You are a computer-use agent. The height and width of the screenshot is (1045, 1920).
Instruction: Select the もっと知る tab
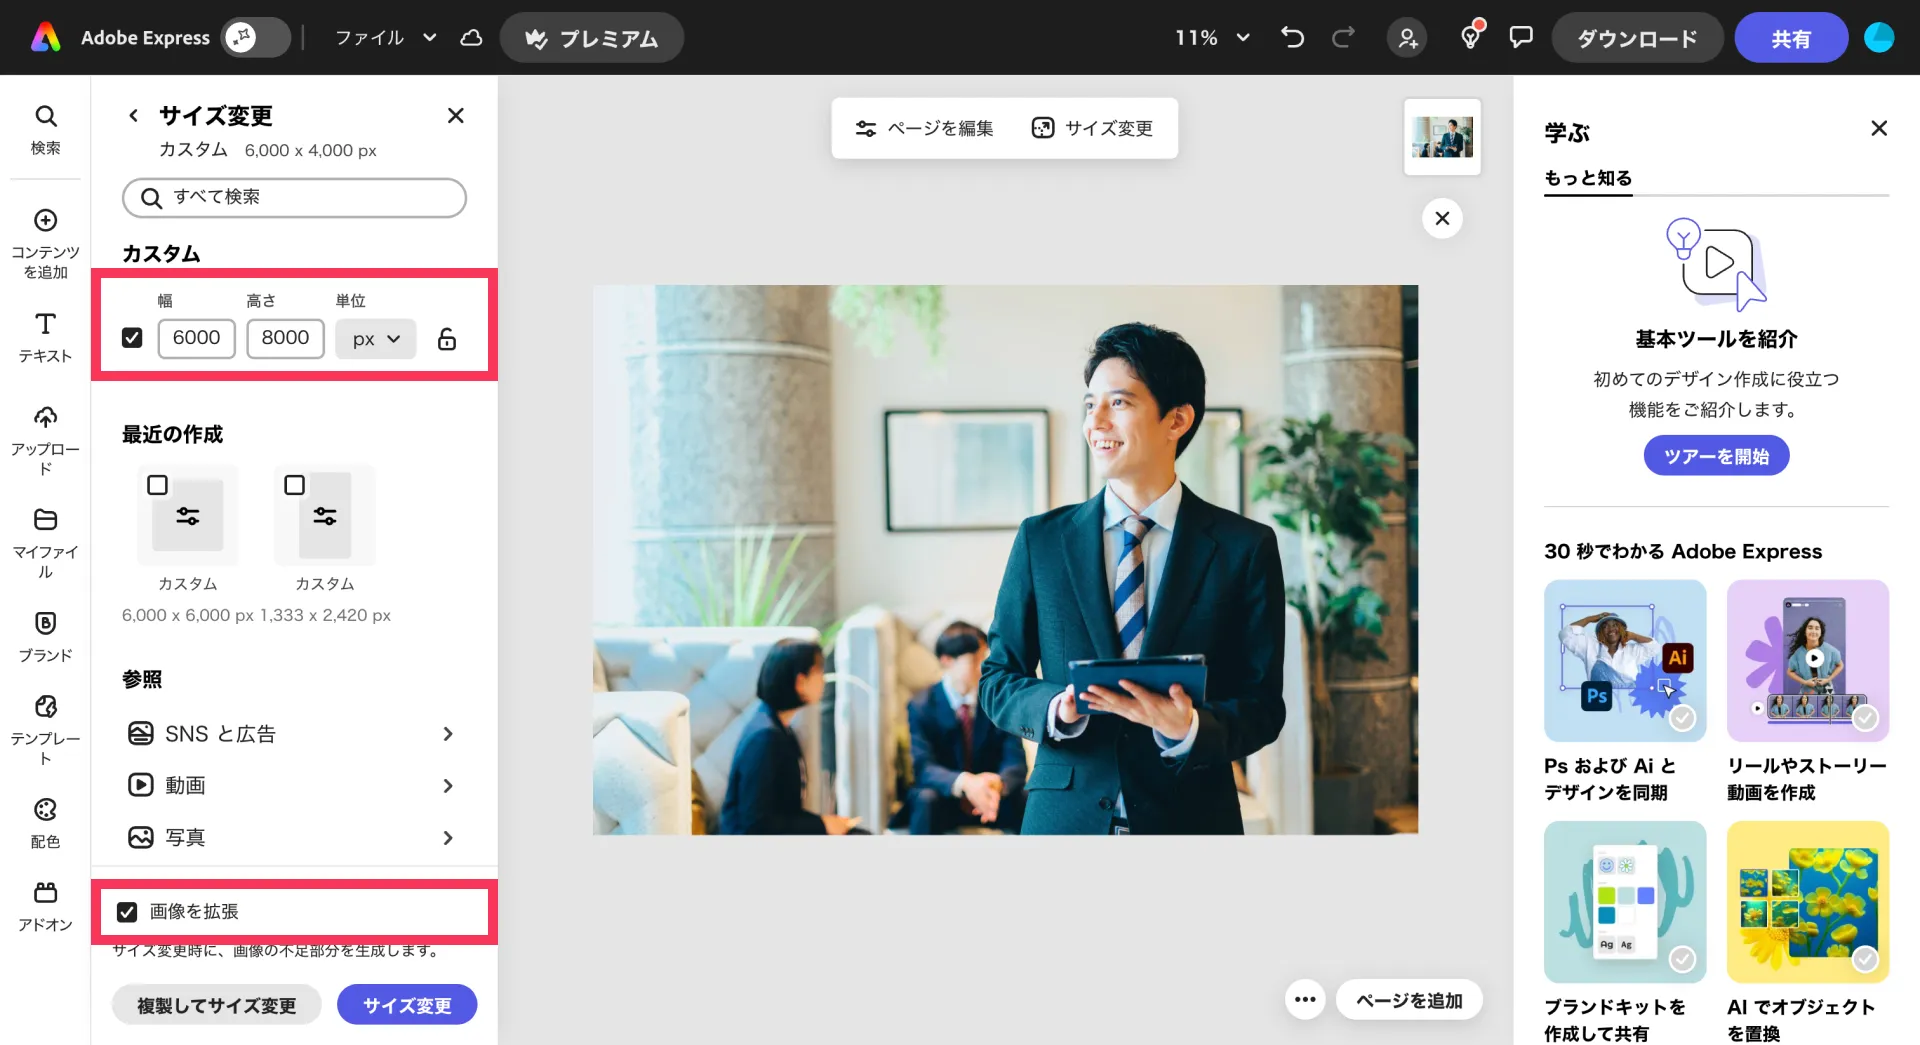1587,178
